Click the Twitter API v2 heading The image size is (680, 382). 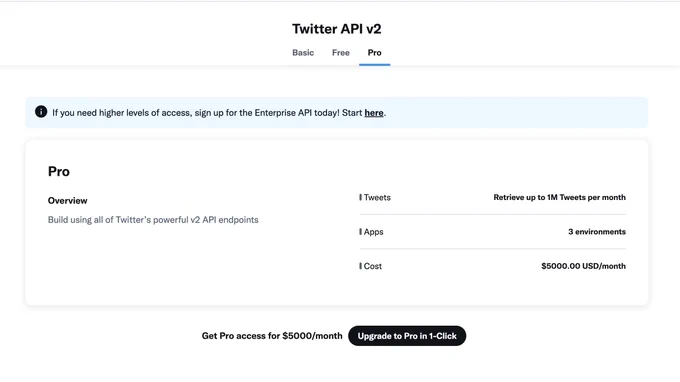coord(337,29)
